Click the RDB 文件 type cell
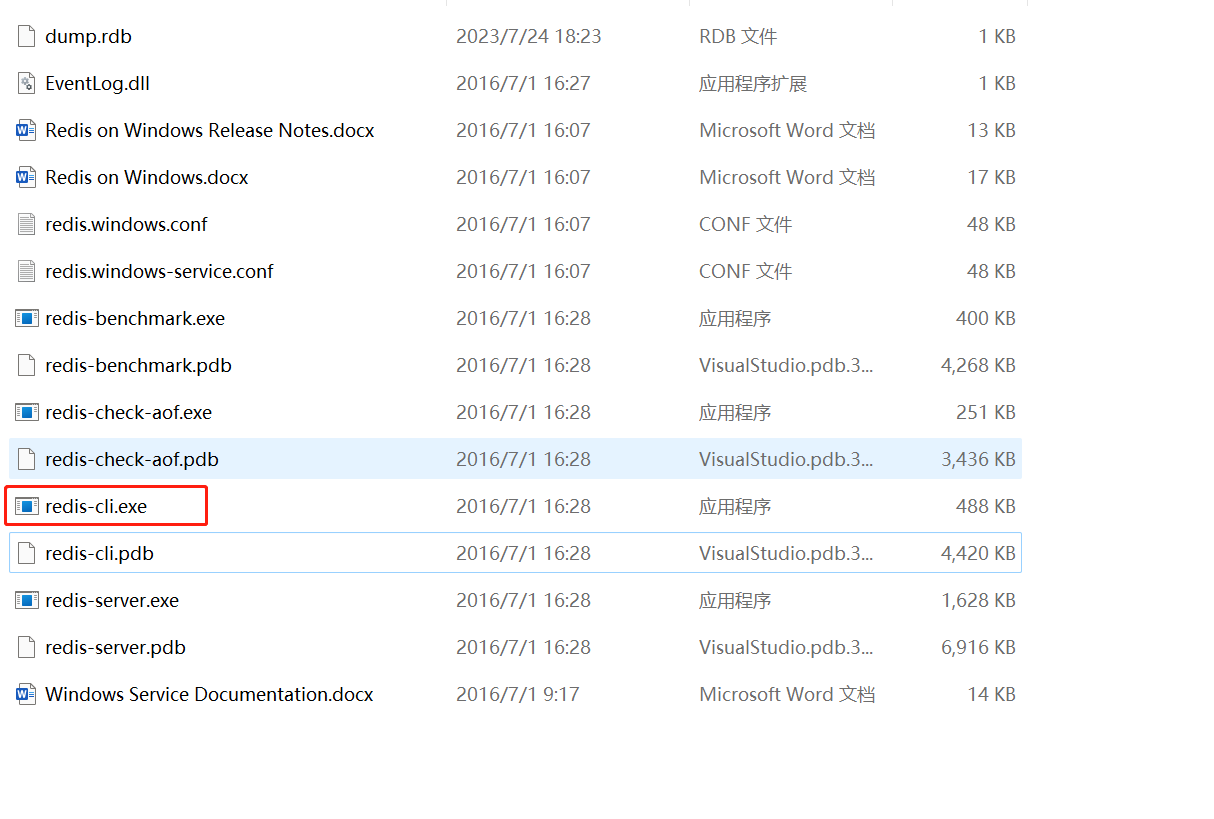The width and height of the screenshot is (1214, 819). pos(738,36)
